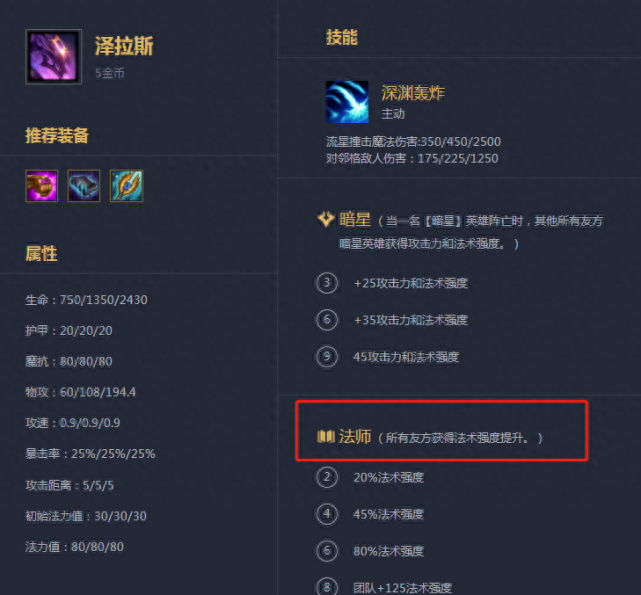Open the 技能 section heading
The width and height of the screenshot is (641, 595).
[x=342, y=37]
